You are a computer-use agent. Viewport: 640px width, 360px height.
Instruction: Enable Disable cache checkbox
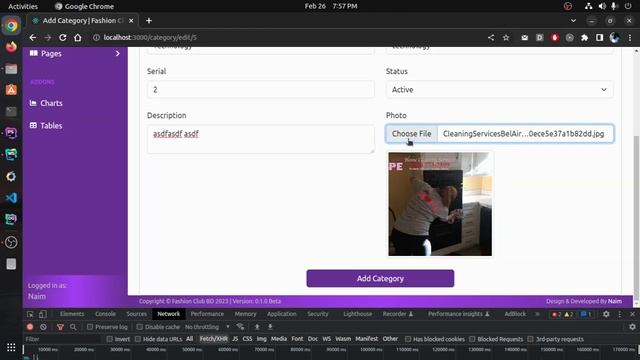point(140,327)
